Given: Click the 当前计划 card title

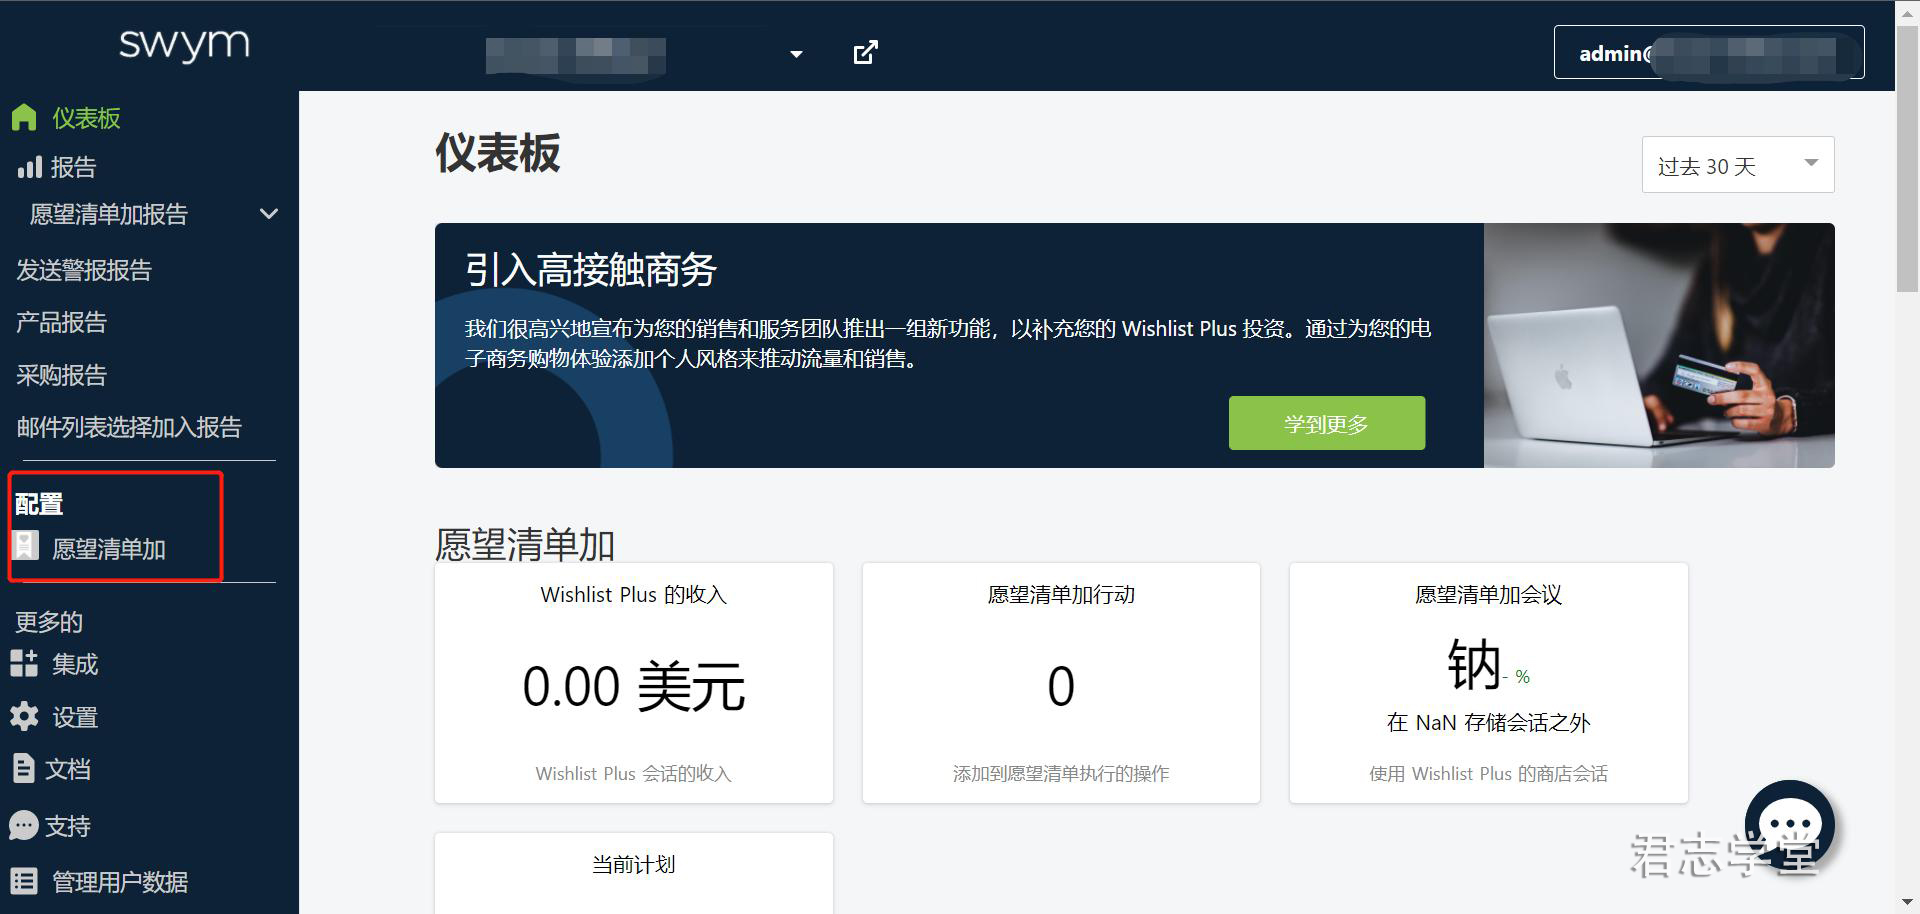Looking at the screenshot, I should [x=634, y=865].
